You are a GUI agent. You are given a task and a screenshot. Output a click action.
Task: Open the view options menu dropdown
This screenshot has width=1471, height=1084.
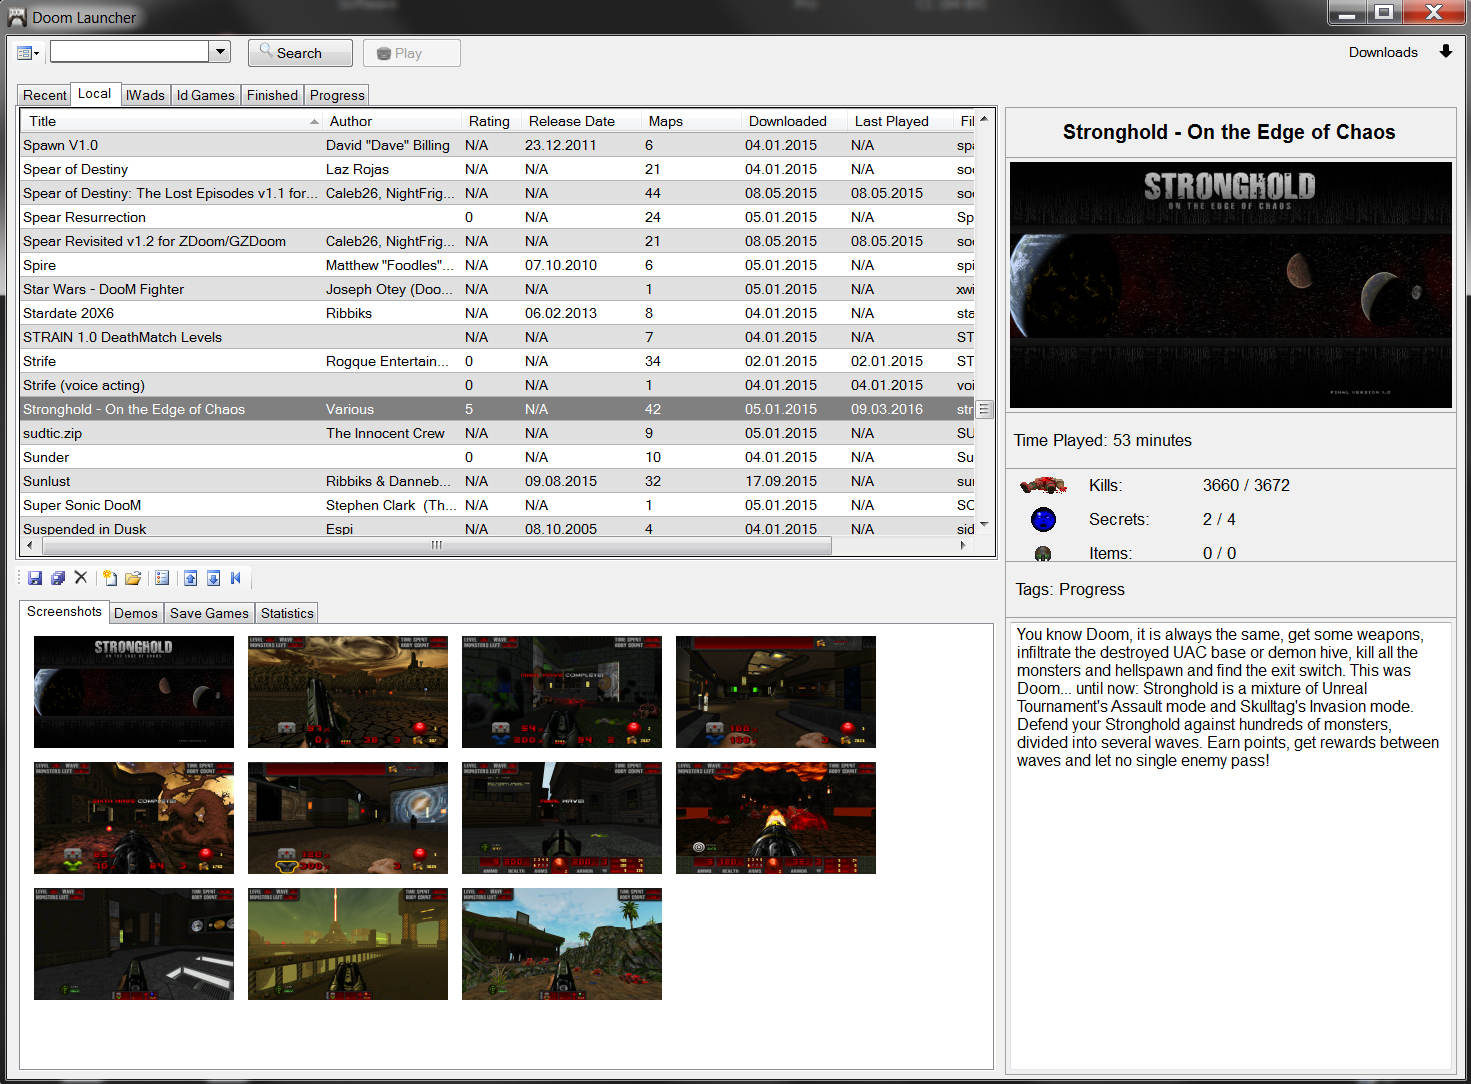pos(28,53)
